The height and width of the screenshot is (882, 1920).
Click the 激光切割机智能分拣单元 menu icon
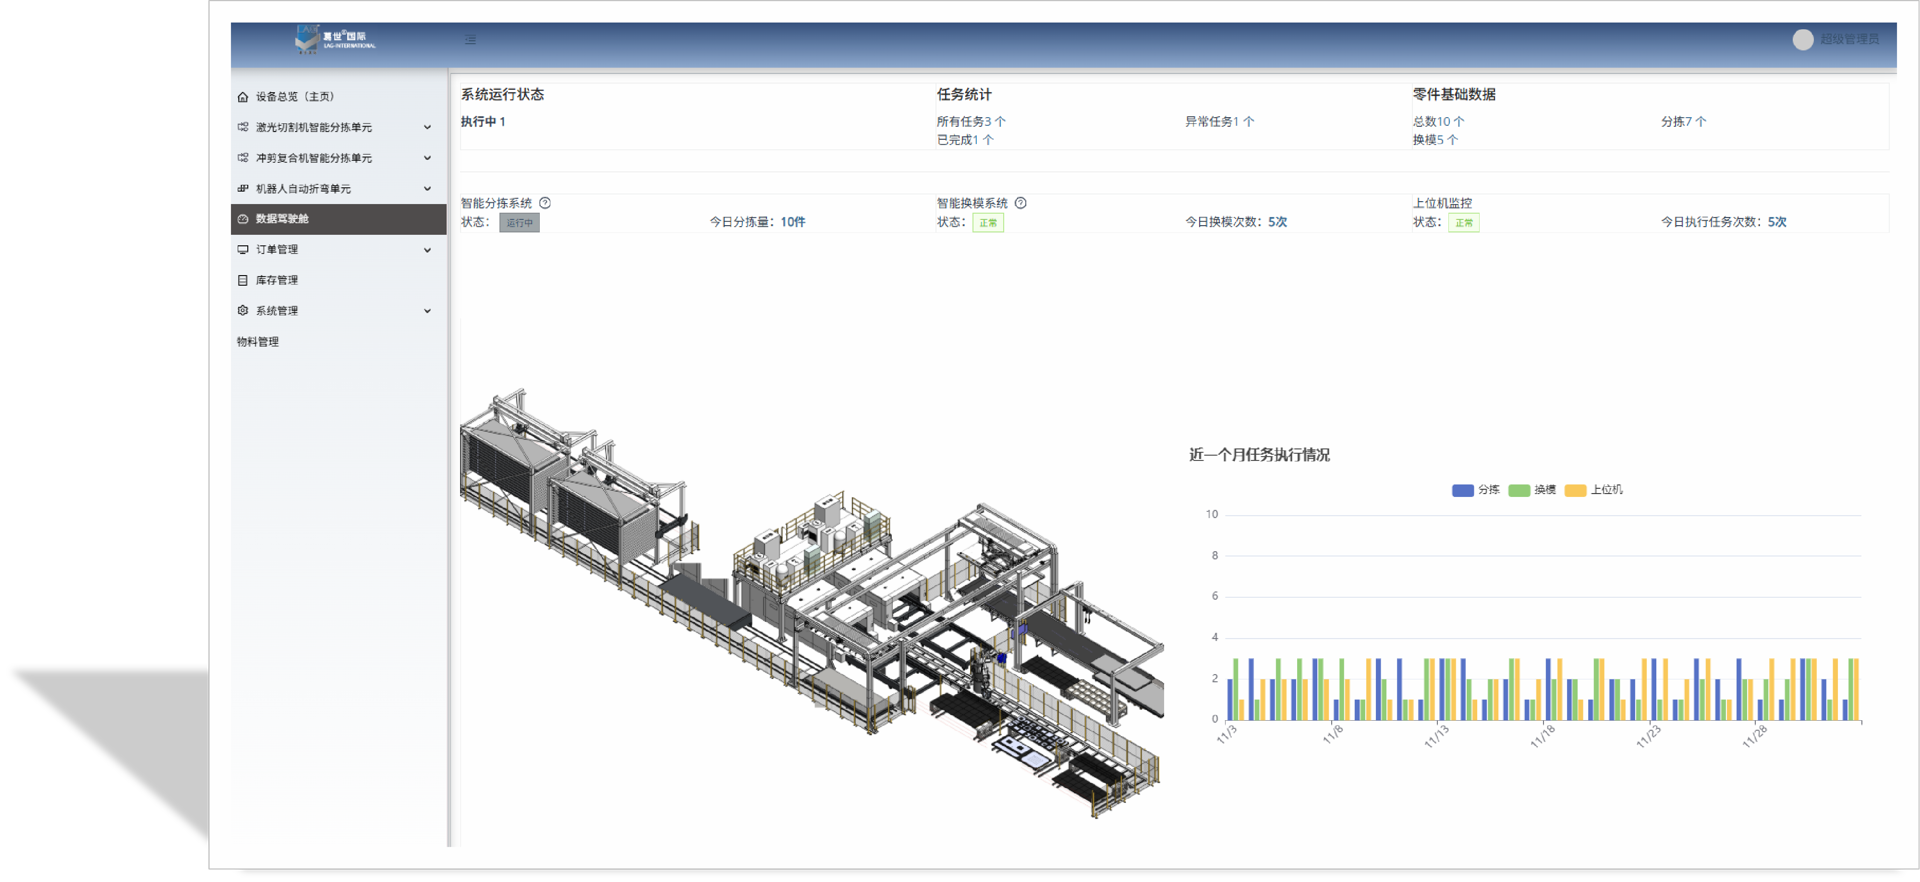pyautogui.click(x=243, y=127)
